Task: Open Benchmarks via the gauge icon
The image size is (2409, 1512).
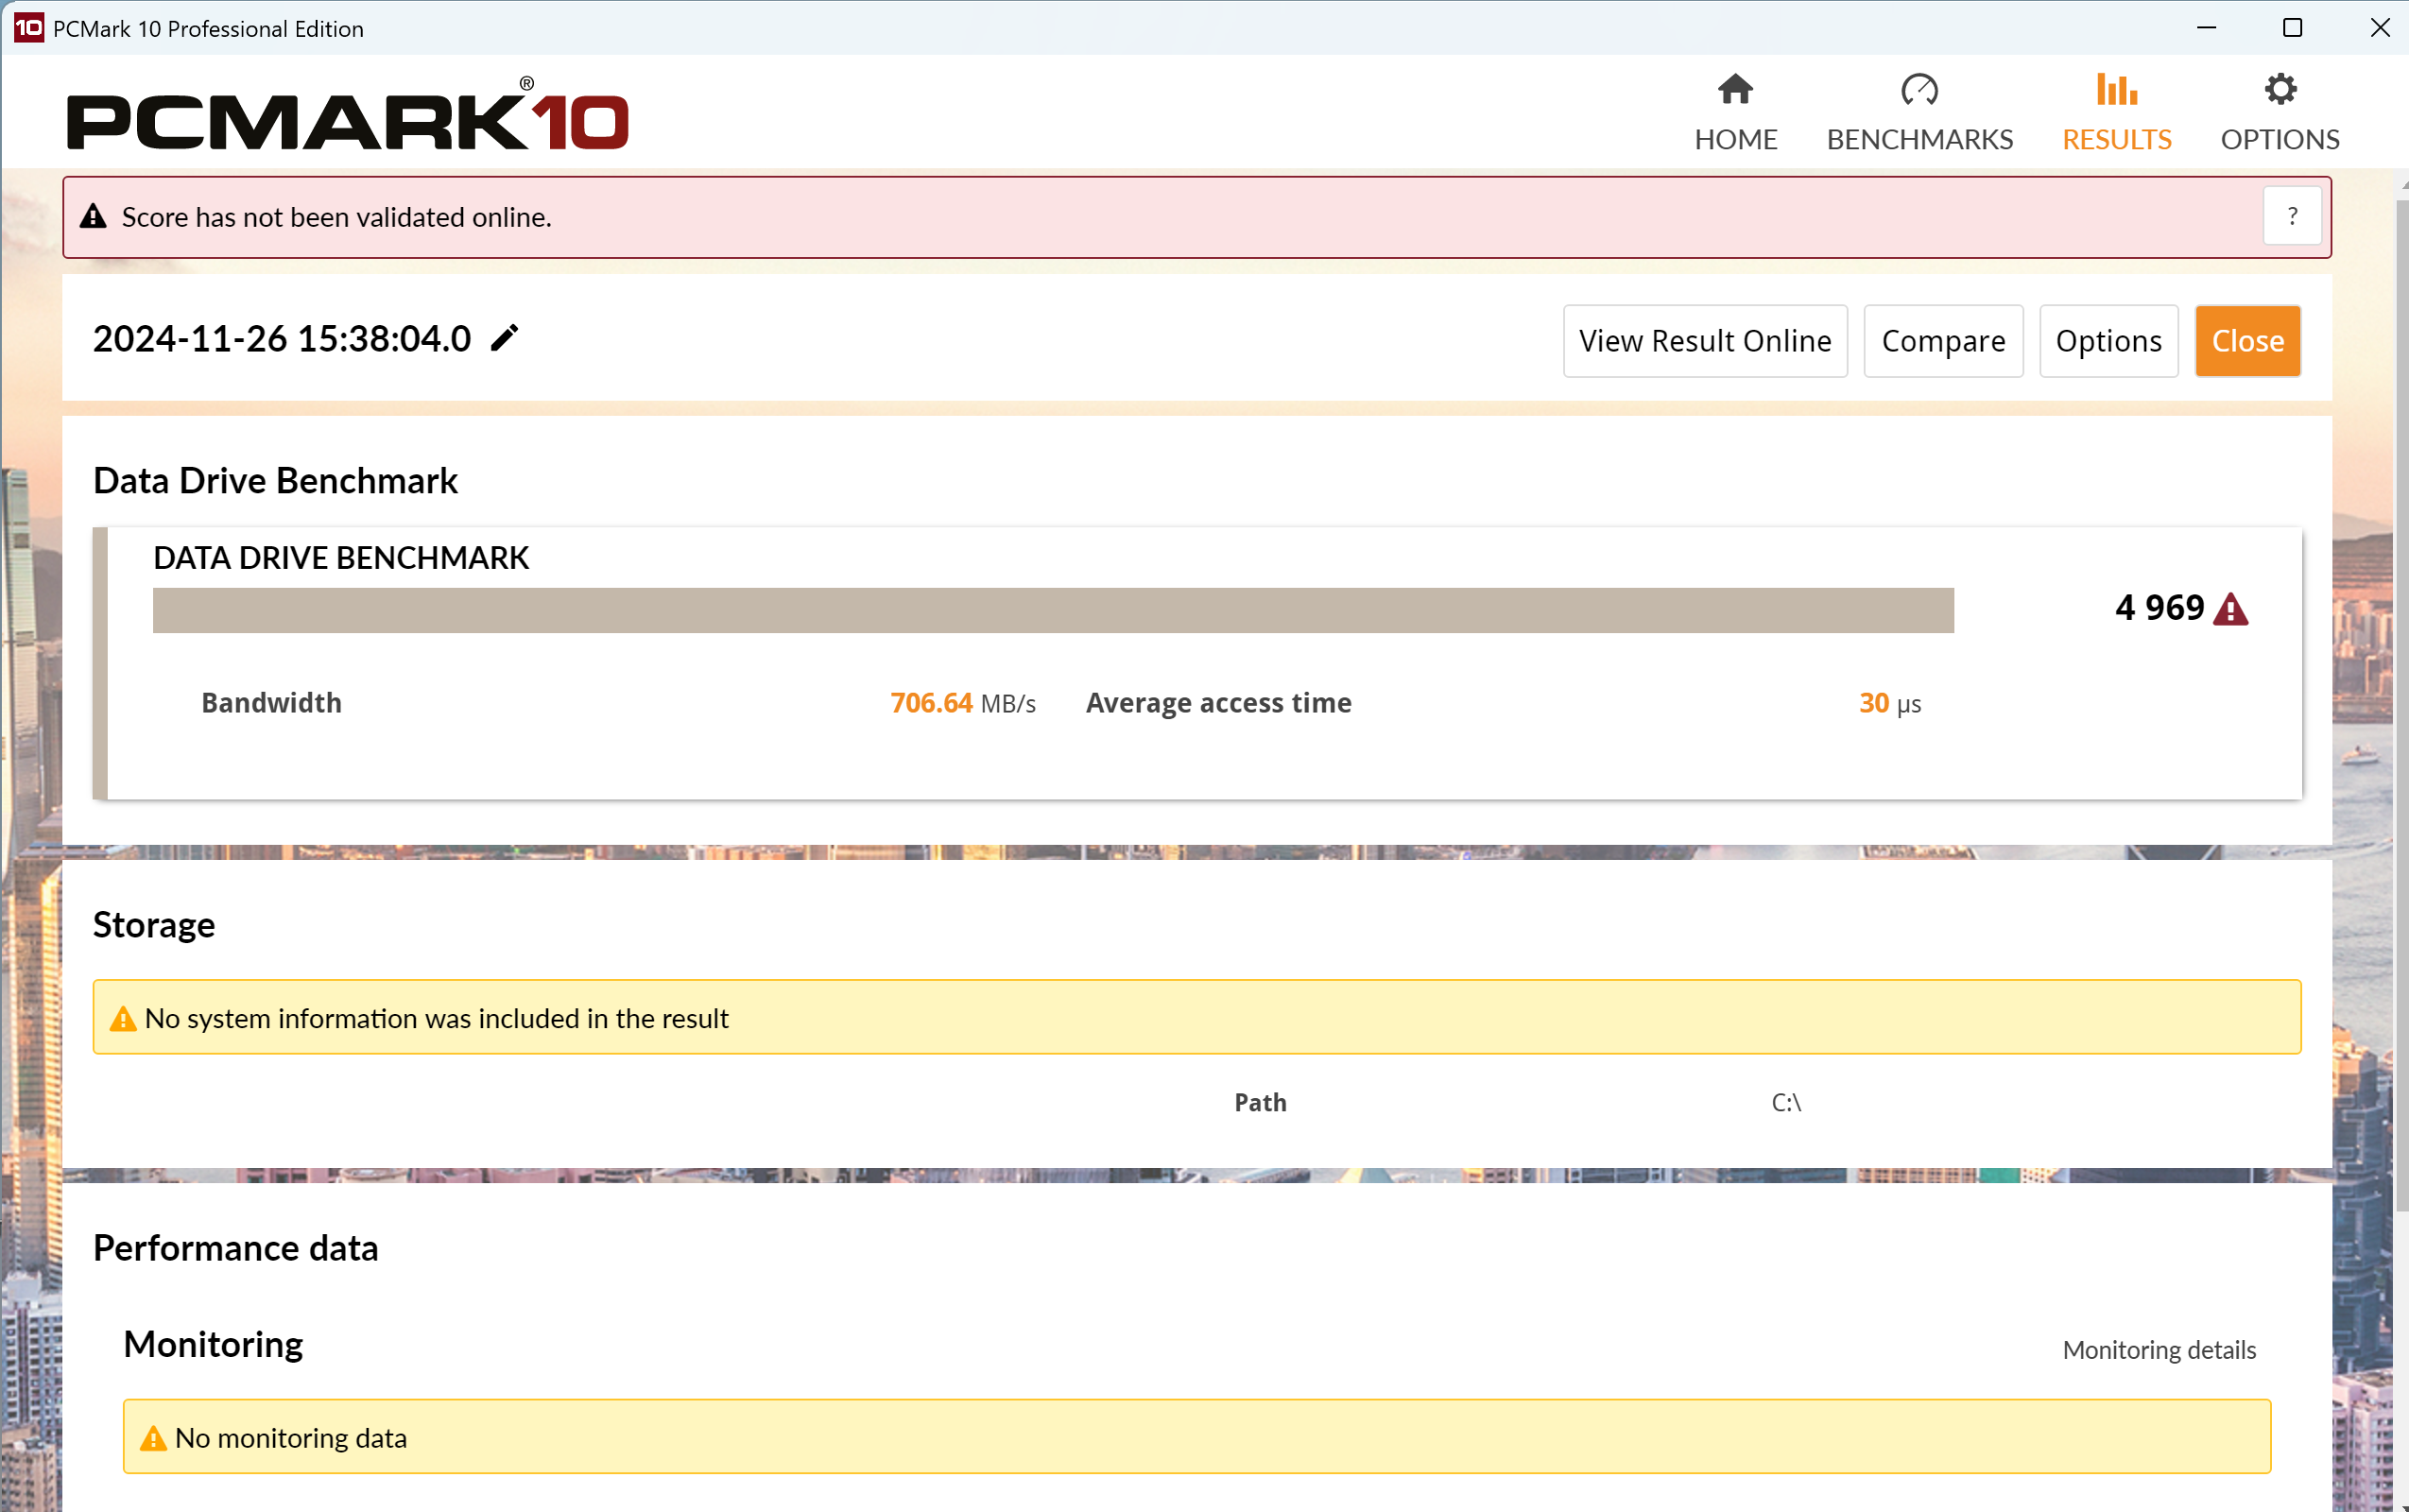Action: point(1919,90)
